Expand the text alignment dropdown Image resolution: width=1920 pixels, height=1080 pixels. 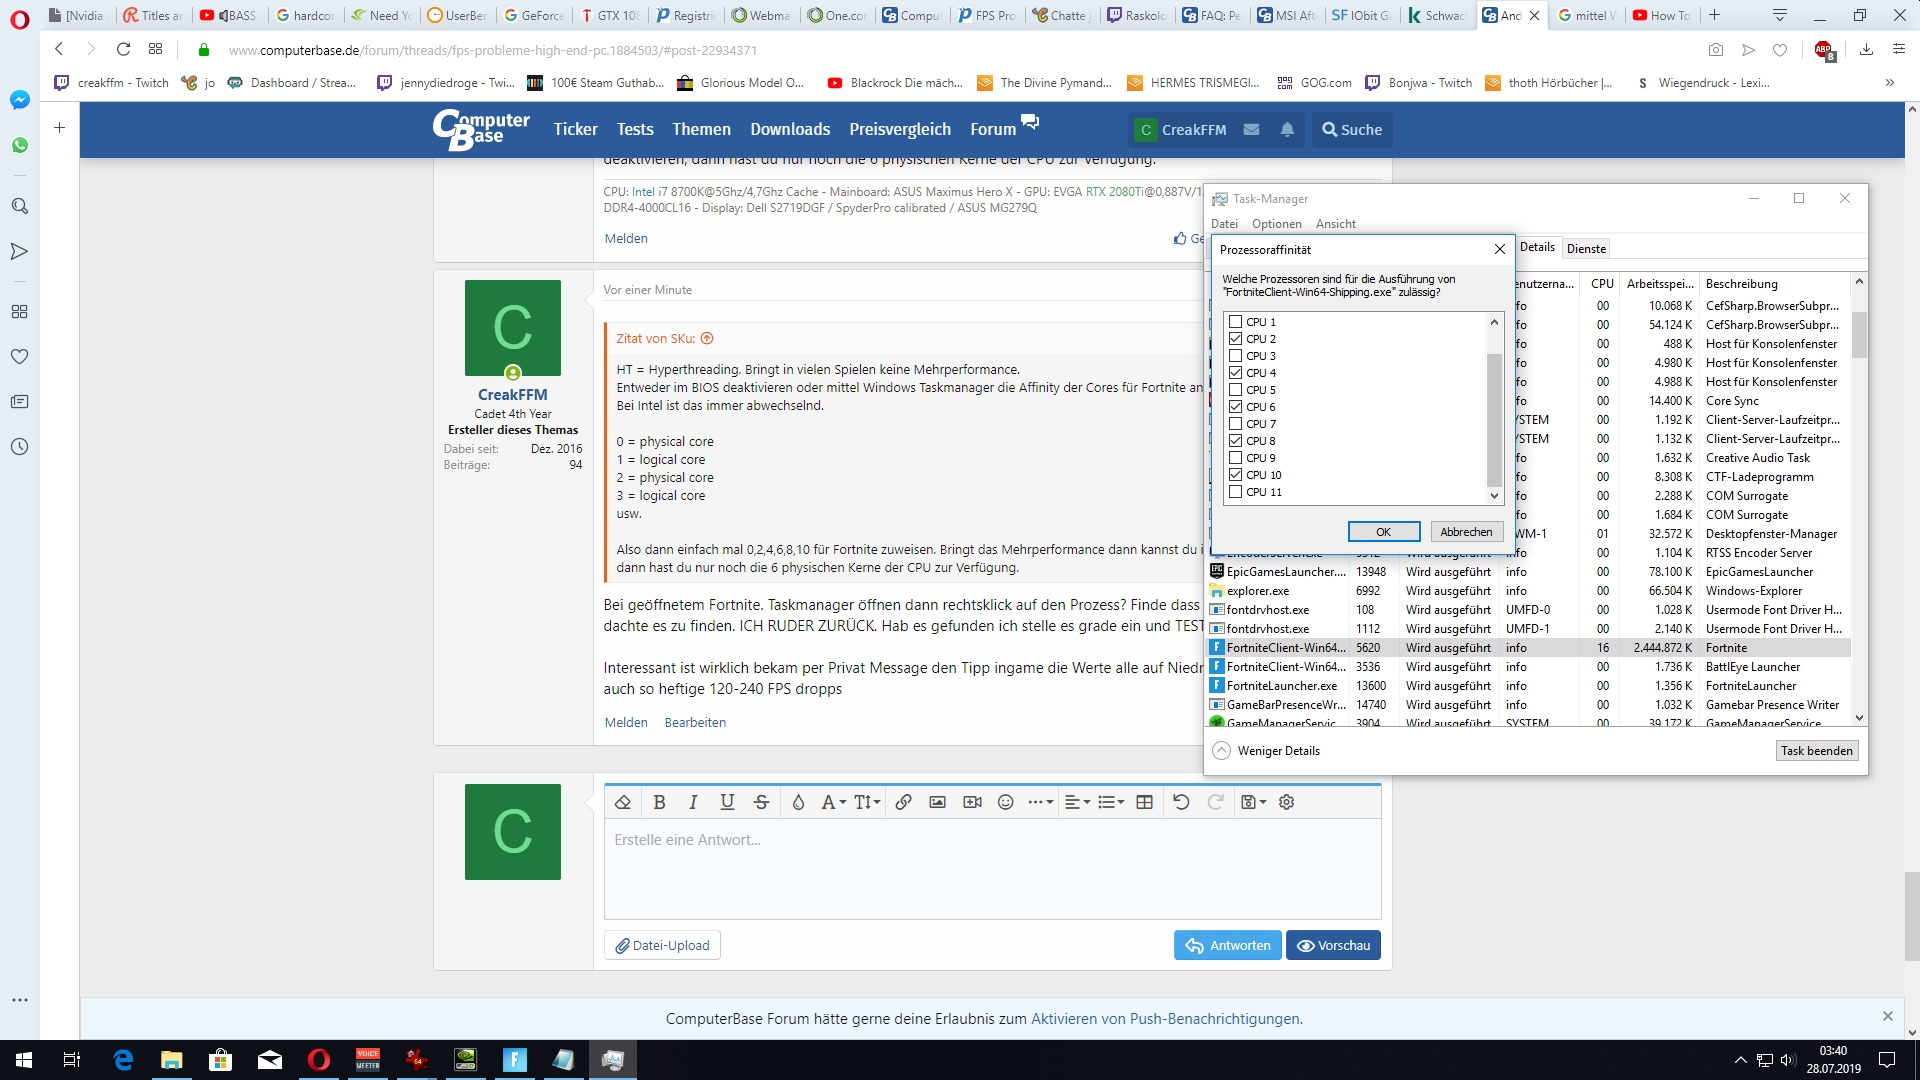pos(1077,802)
